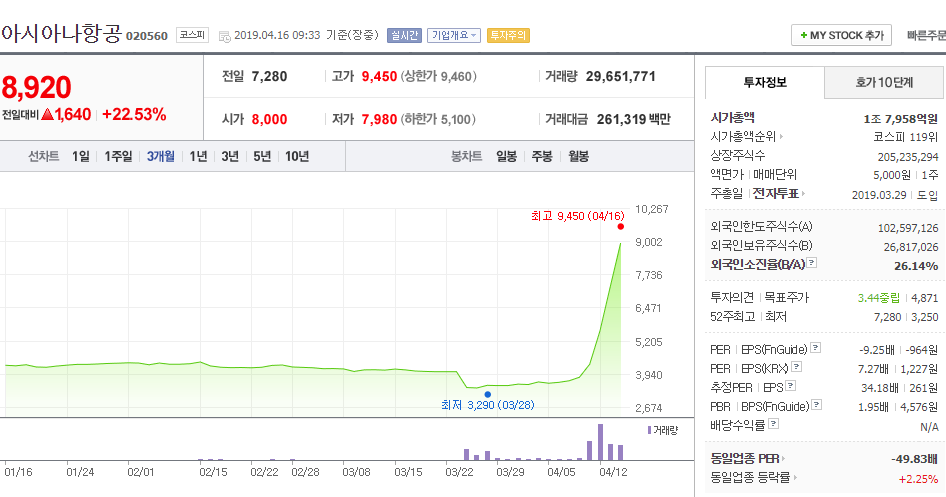This screenshot has width=946, height=497.
Task: Click the 최저 3,290 blue chart marker
Action: click(x=487, y=394)
